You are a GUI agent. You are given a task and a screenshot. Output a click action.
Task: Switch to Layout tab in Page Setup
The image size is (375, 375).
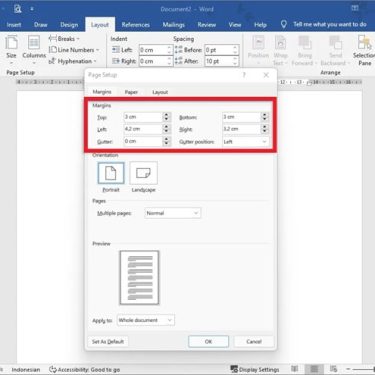tap(160, 92)
